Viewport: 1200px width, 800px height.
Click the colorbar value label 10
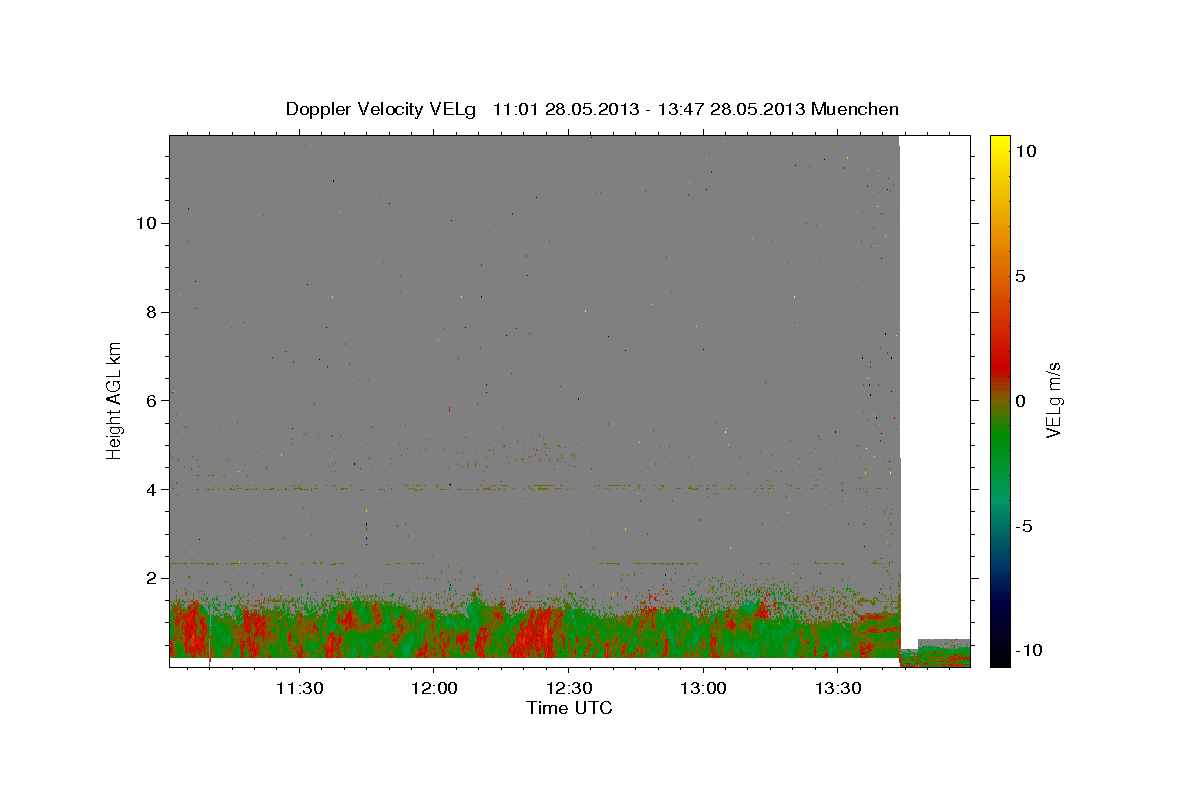pyautogui.click(x=1025, y=150)
